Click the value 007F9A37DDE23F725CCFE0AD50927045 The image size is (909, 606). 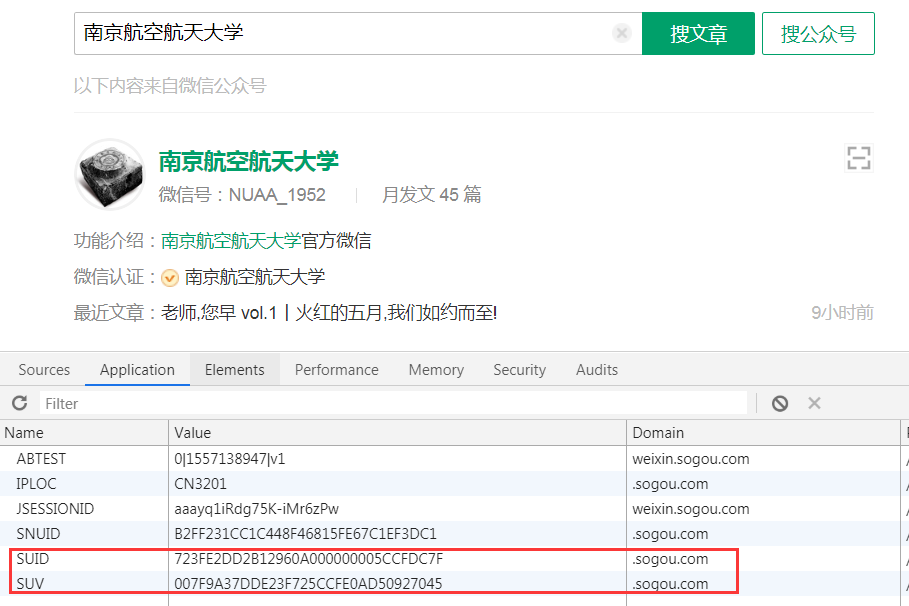tap(308, 583)
